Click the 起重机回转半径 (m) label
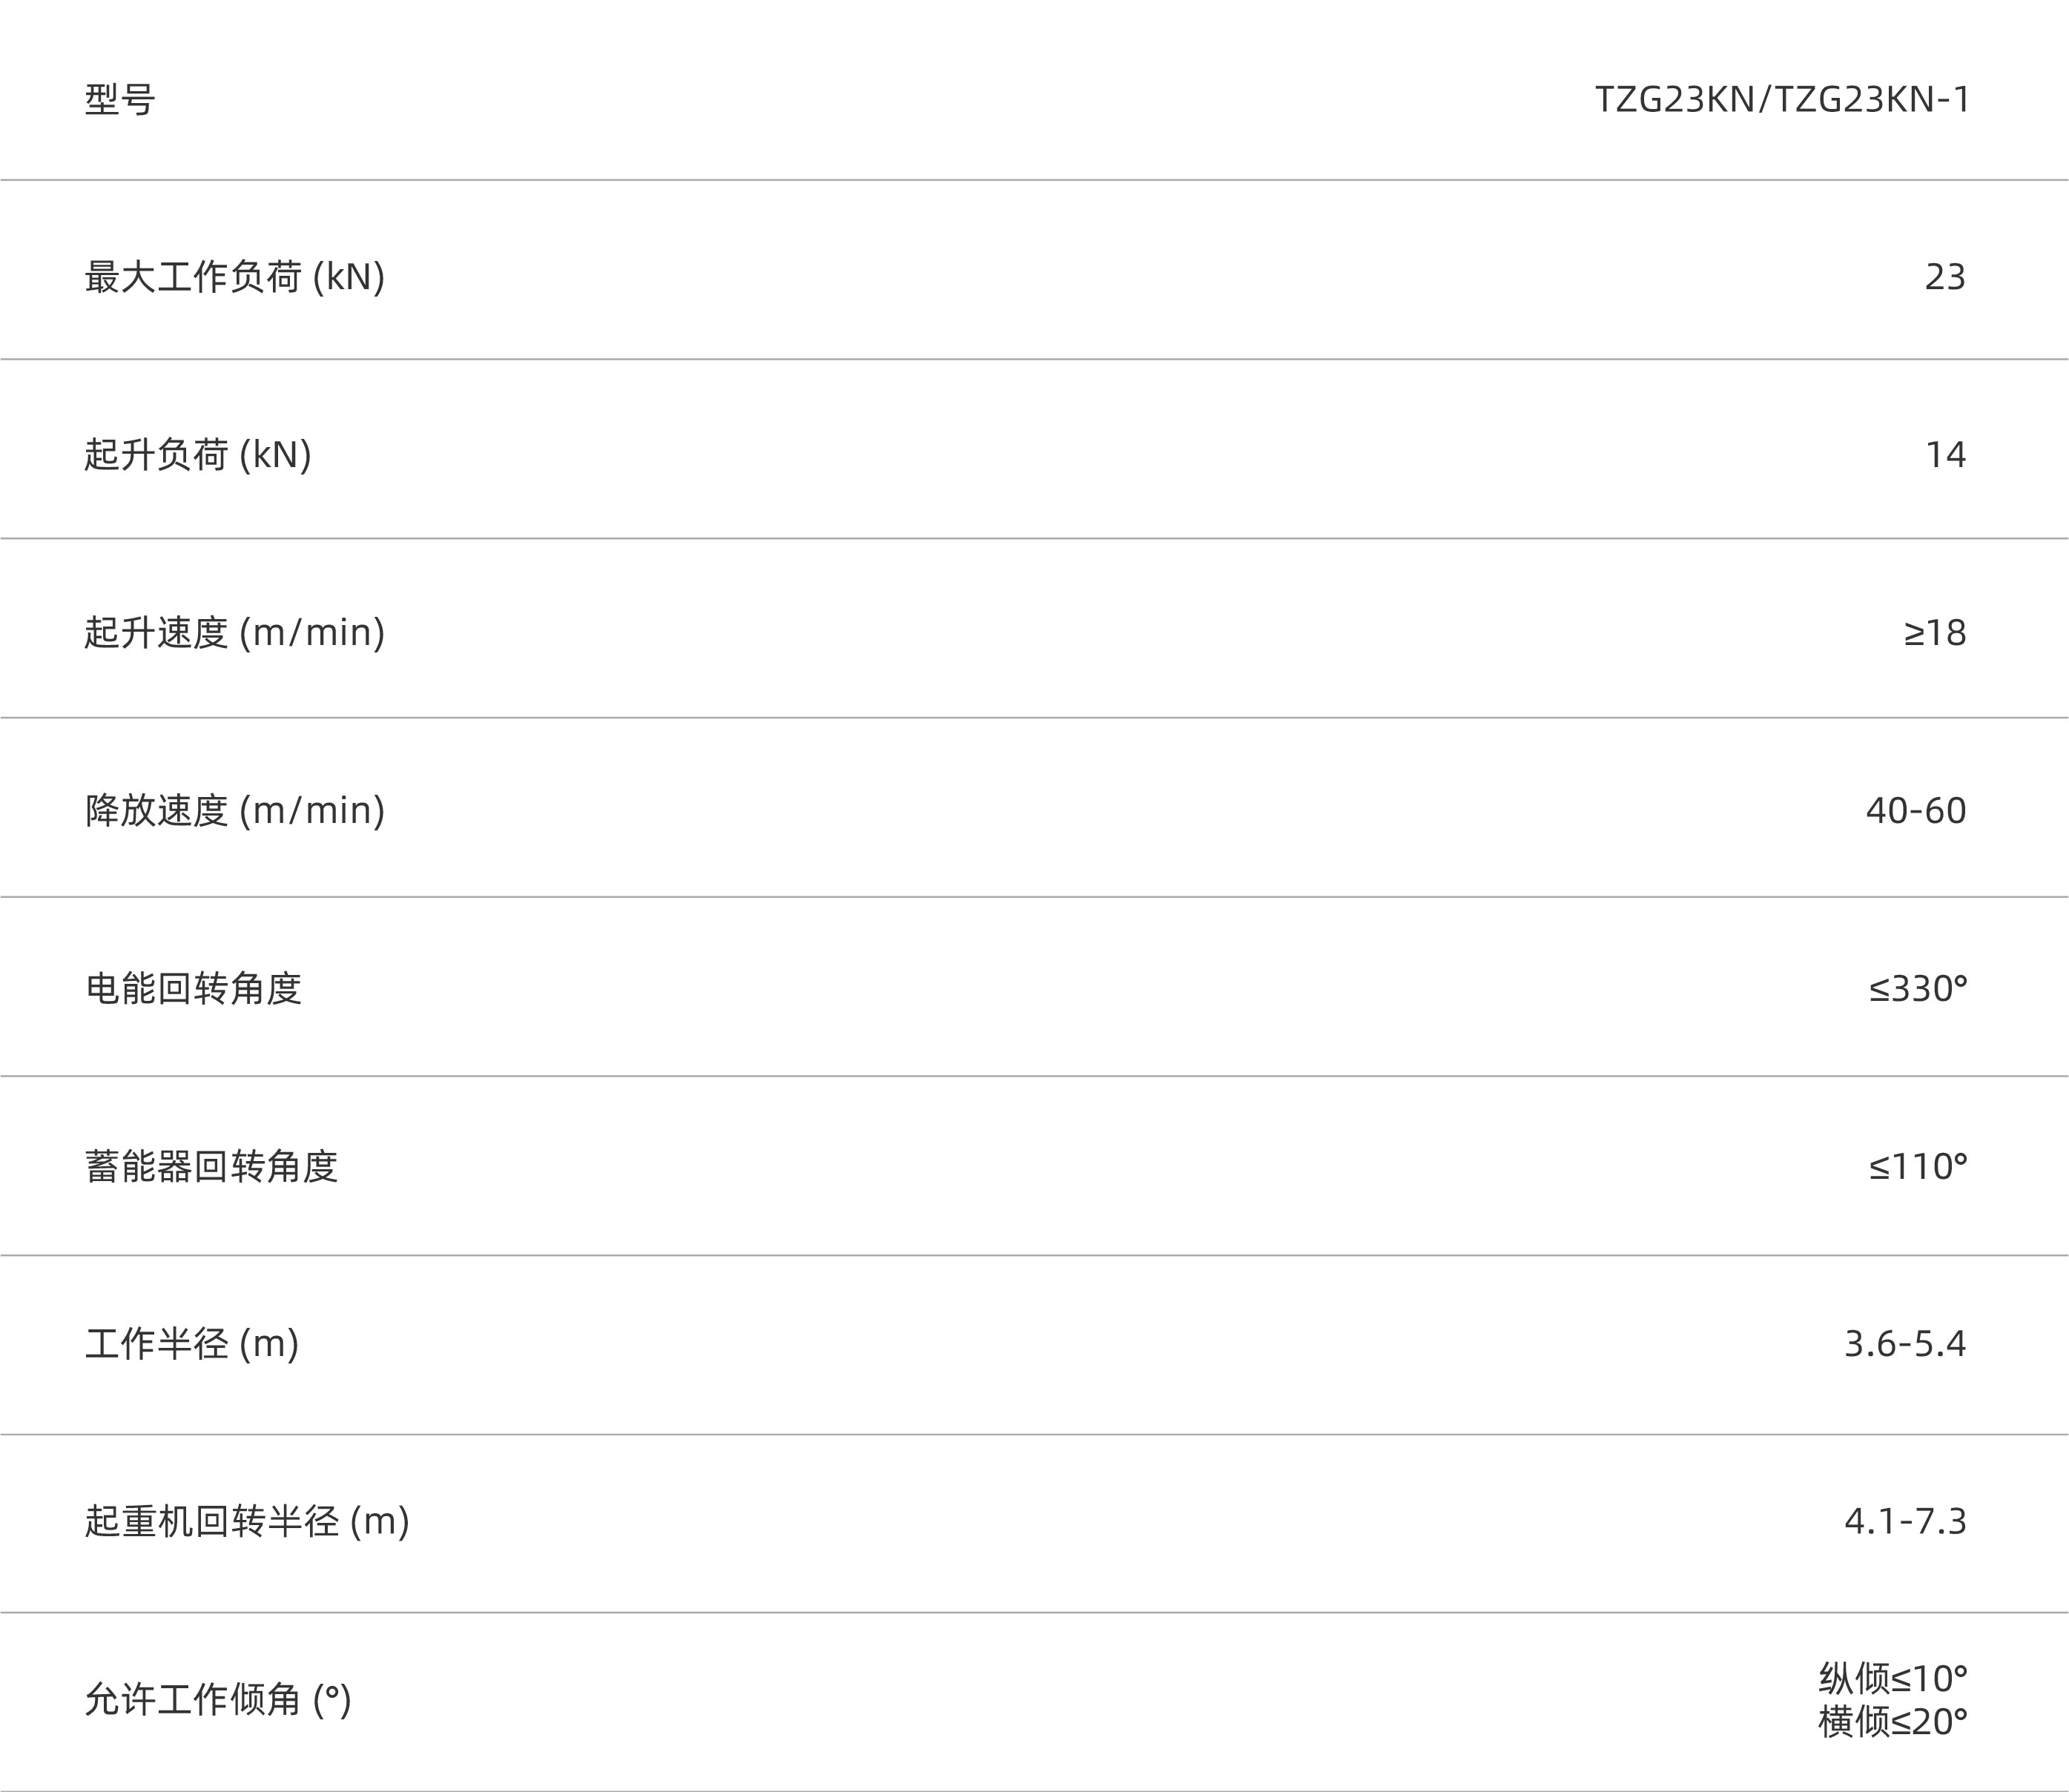This screenshot has height=1792, width=2069. pyautogui.click(x=247, y=1522)
